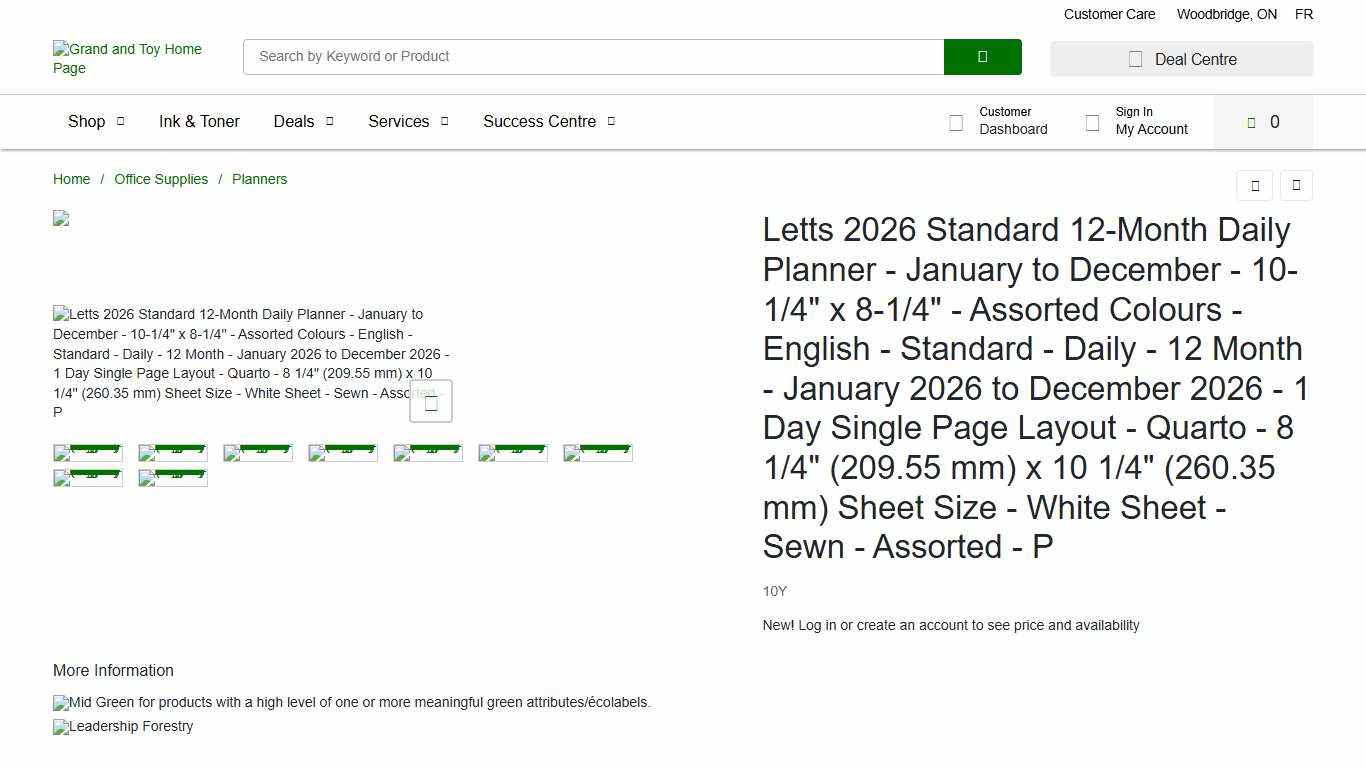Screen dimensions: 1366x768
Task: Expand the Deals dropdown menu
Action: pos(303,122)
